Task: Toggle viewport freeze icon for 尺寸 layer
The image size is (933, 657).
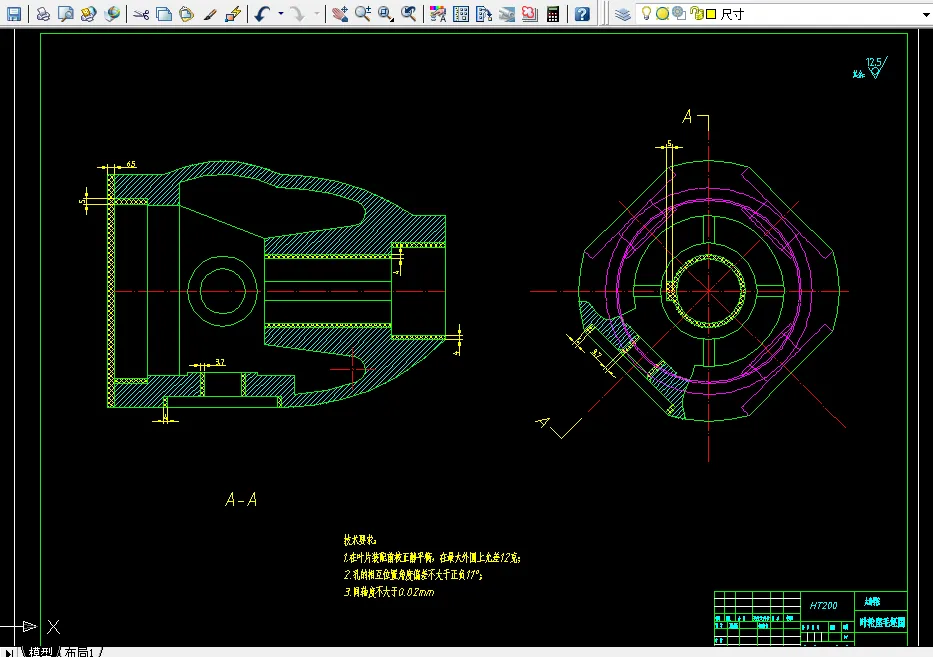Action: point(679,14)
